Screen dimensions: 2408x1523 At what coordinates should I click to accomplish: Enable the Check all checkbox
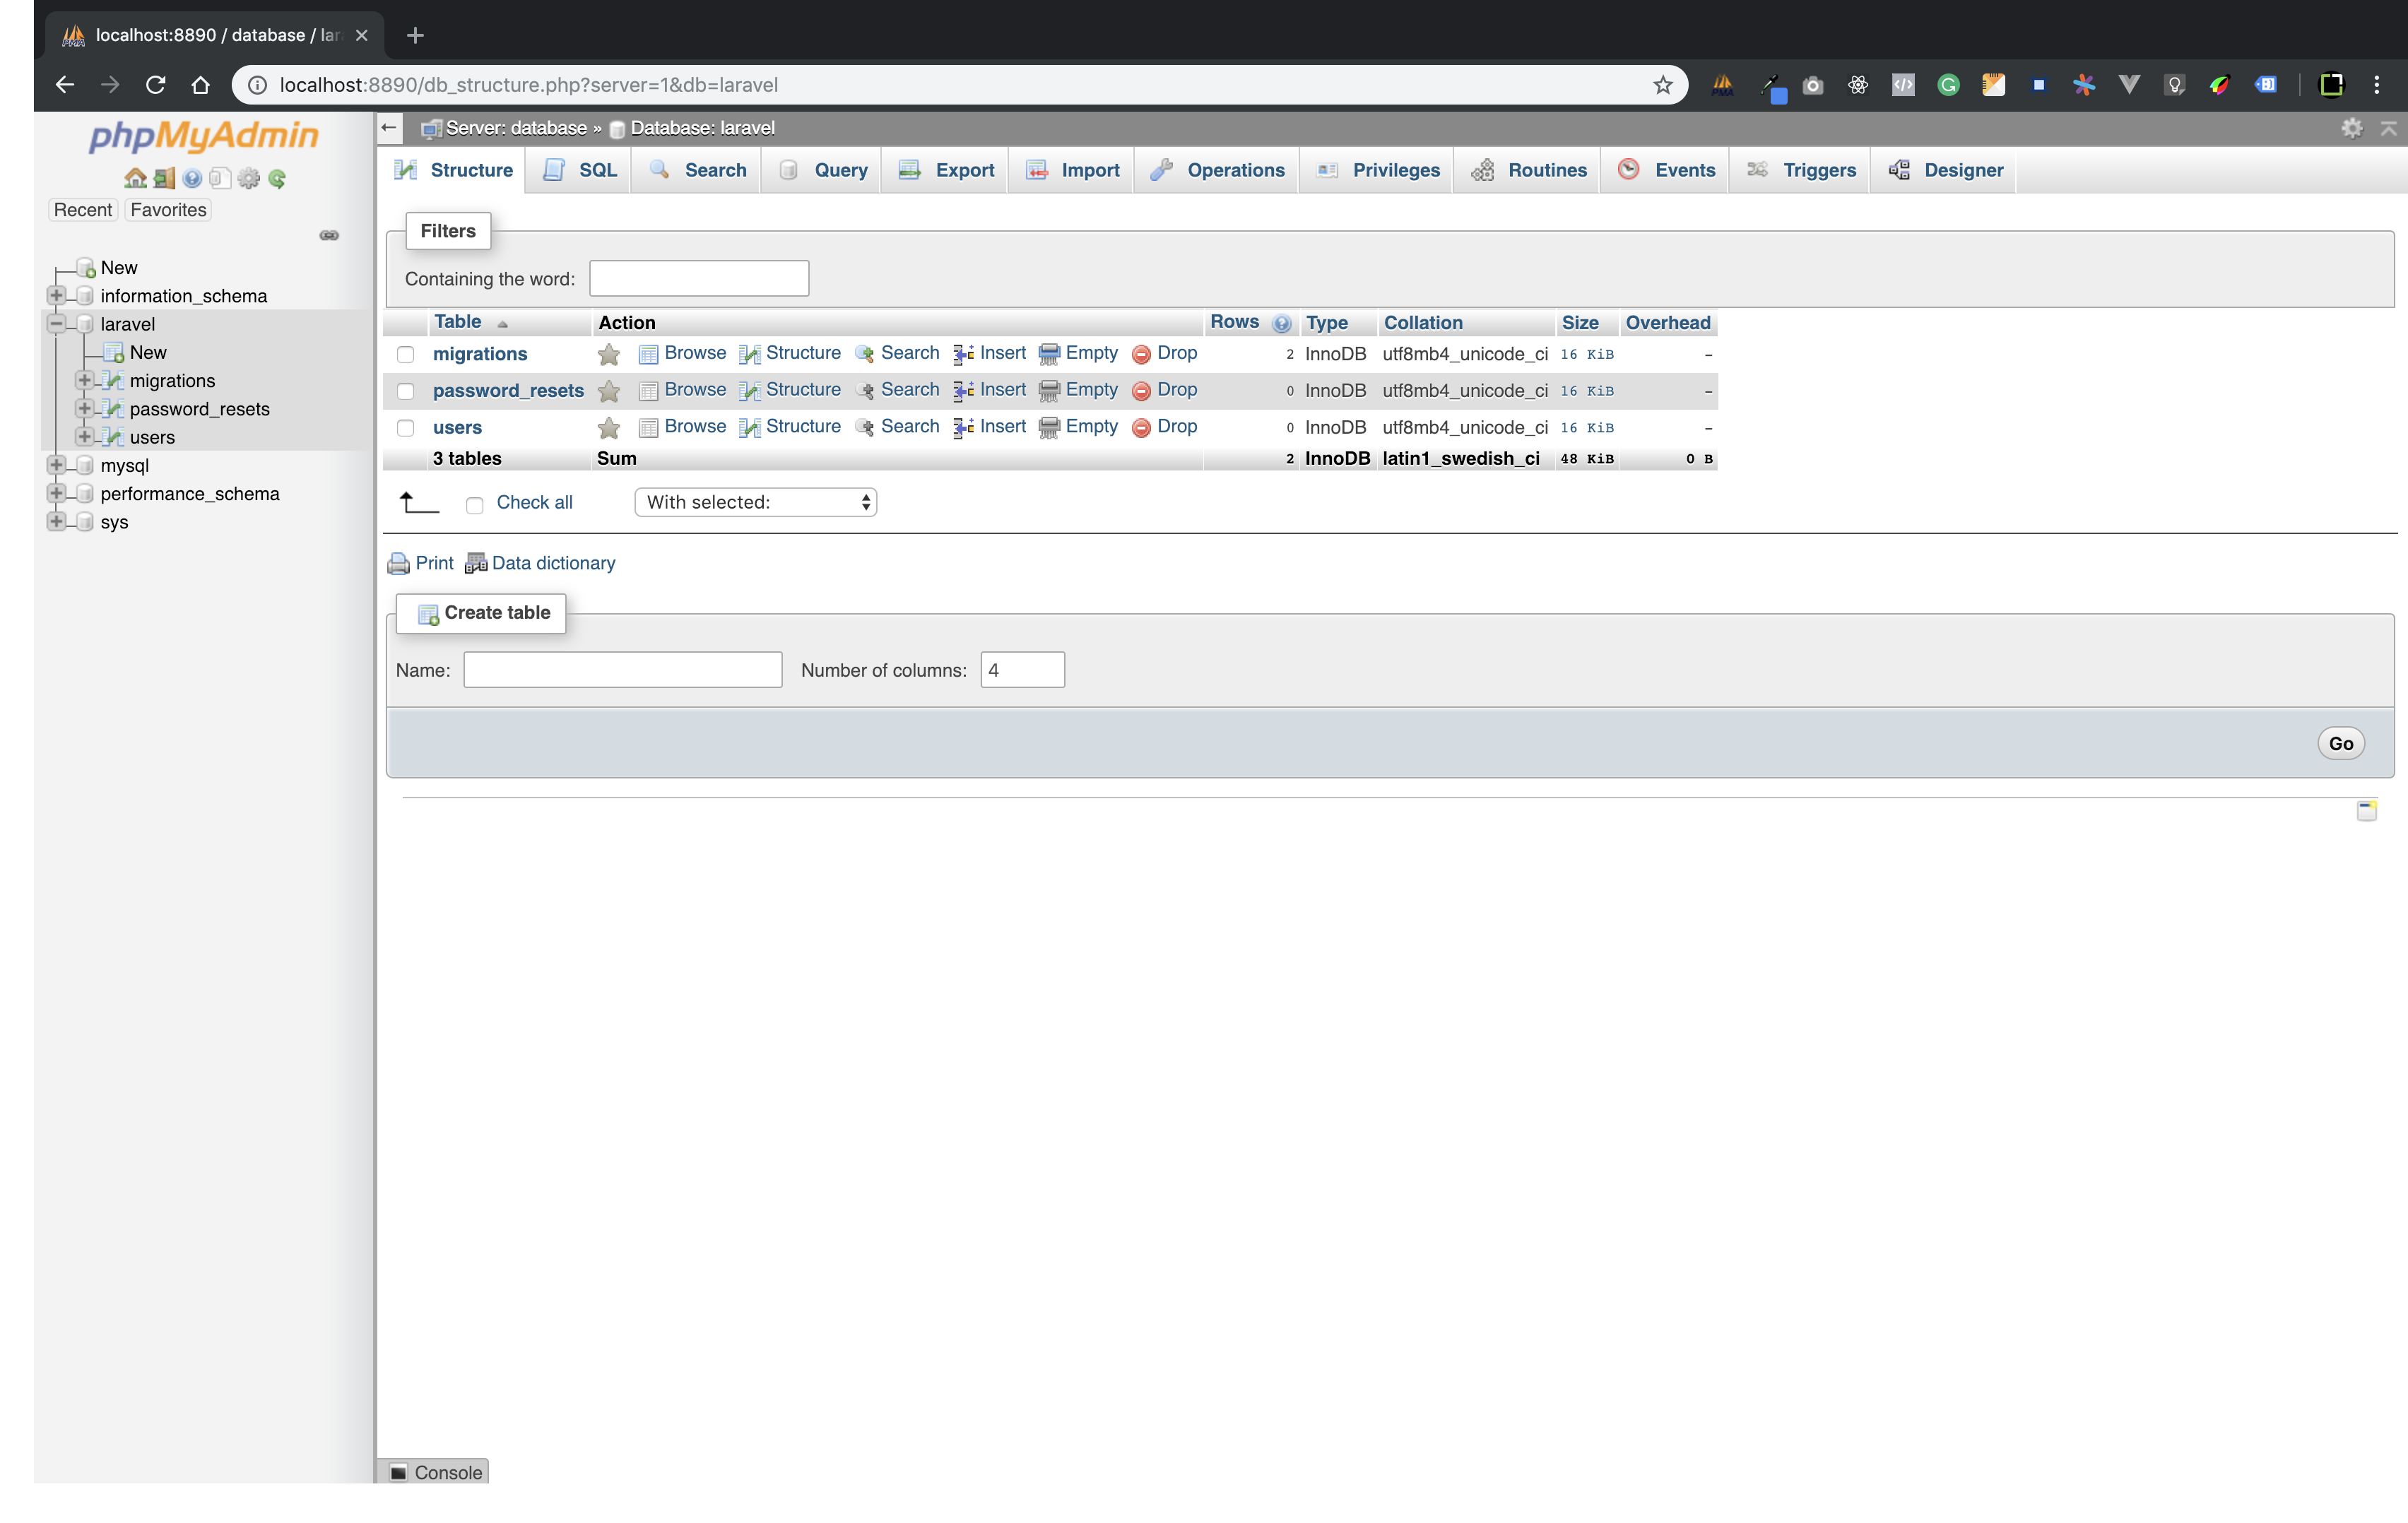(x=475, y=505)
